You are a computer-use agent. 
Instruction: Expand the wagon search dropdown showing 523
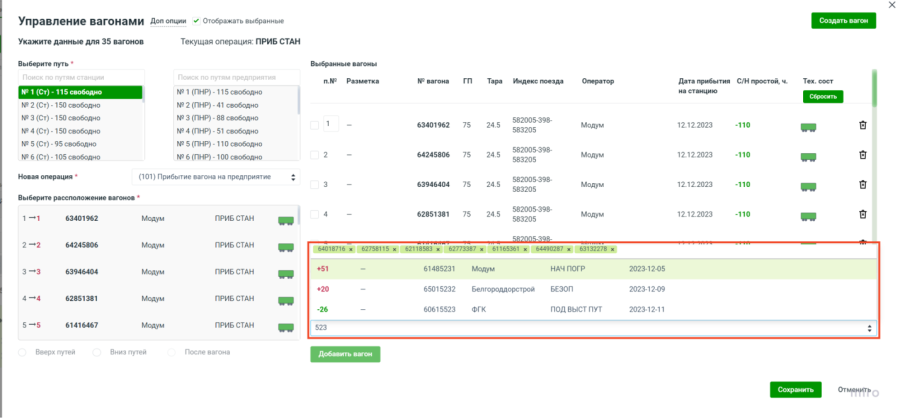coord(868,328)
